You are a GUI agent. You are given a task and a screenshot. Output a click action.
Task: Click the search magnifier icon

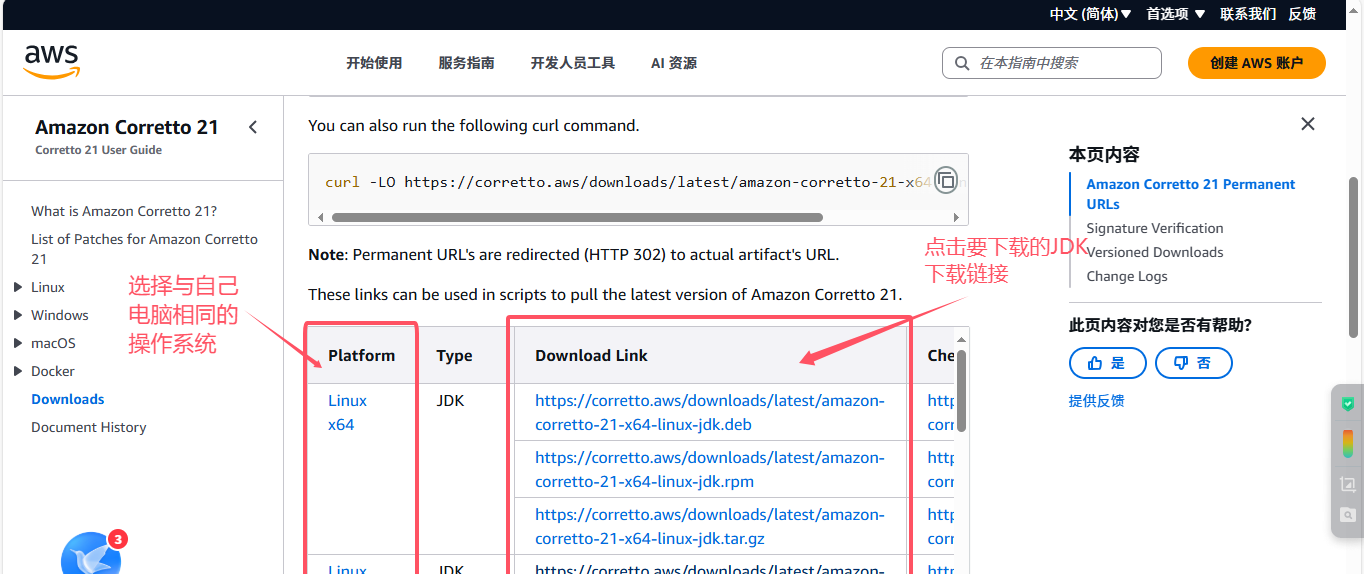click(962, 63)
